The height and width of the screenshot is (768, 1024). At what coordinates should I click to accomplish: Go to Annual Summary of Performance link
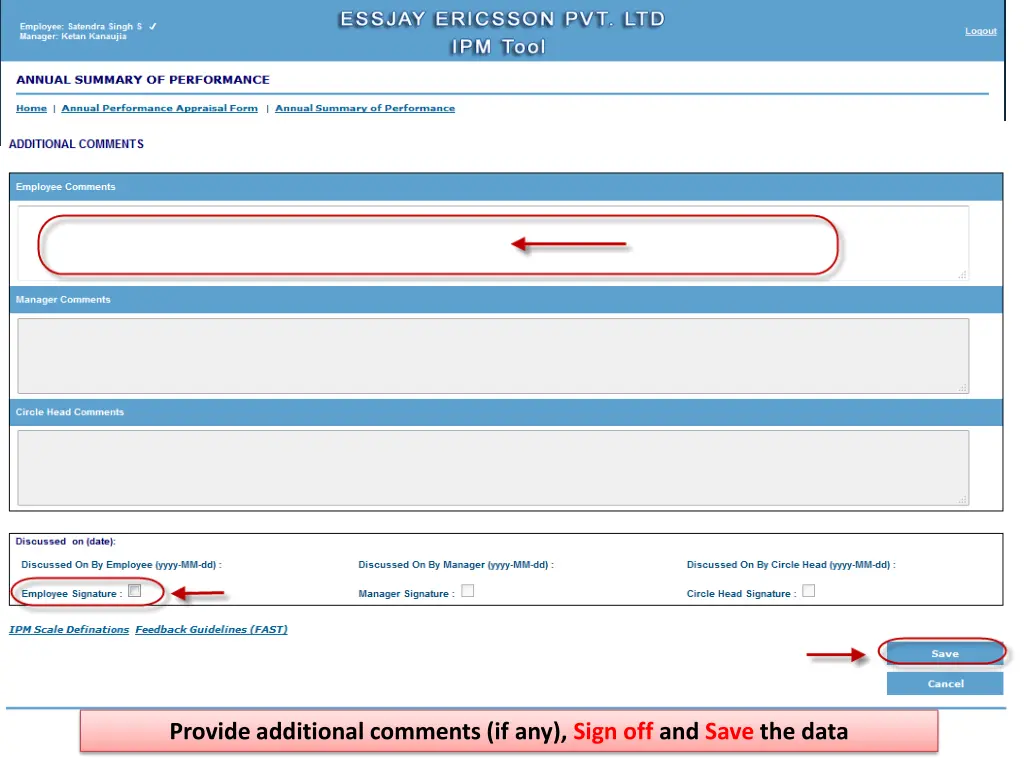(x=364, y=108)
